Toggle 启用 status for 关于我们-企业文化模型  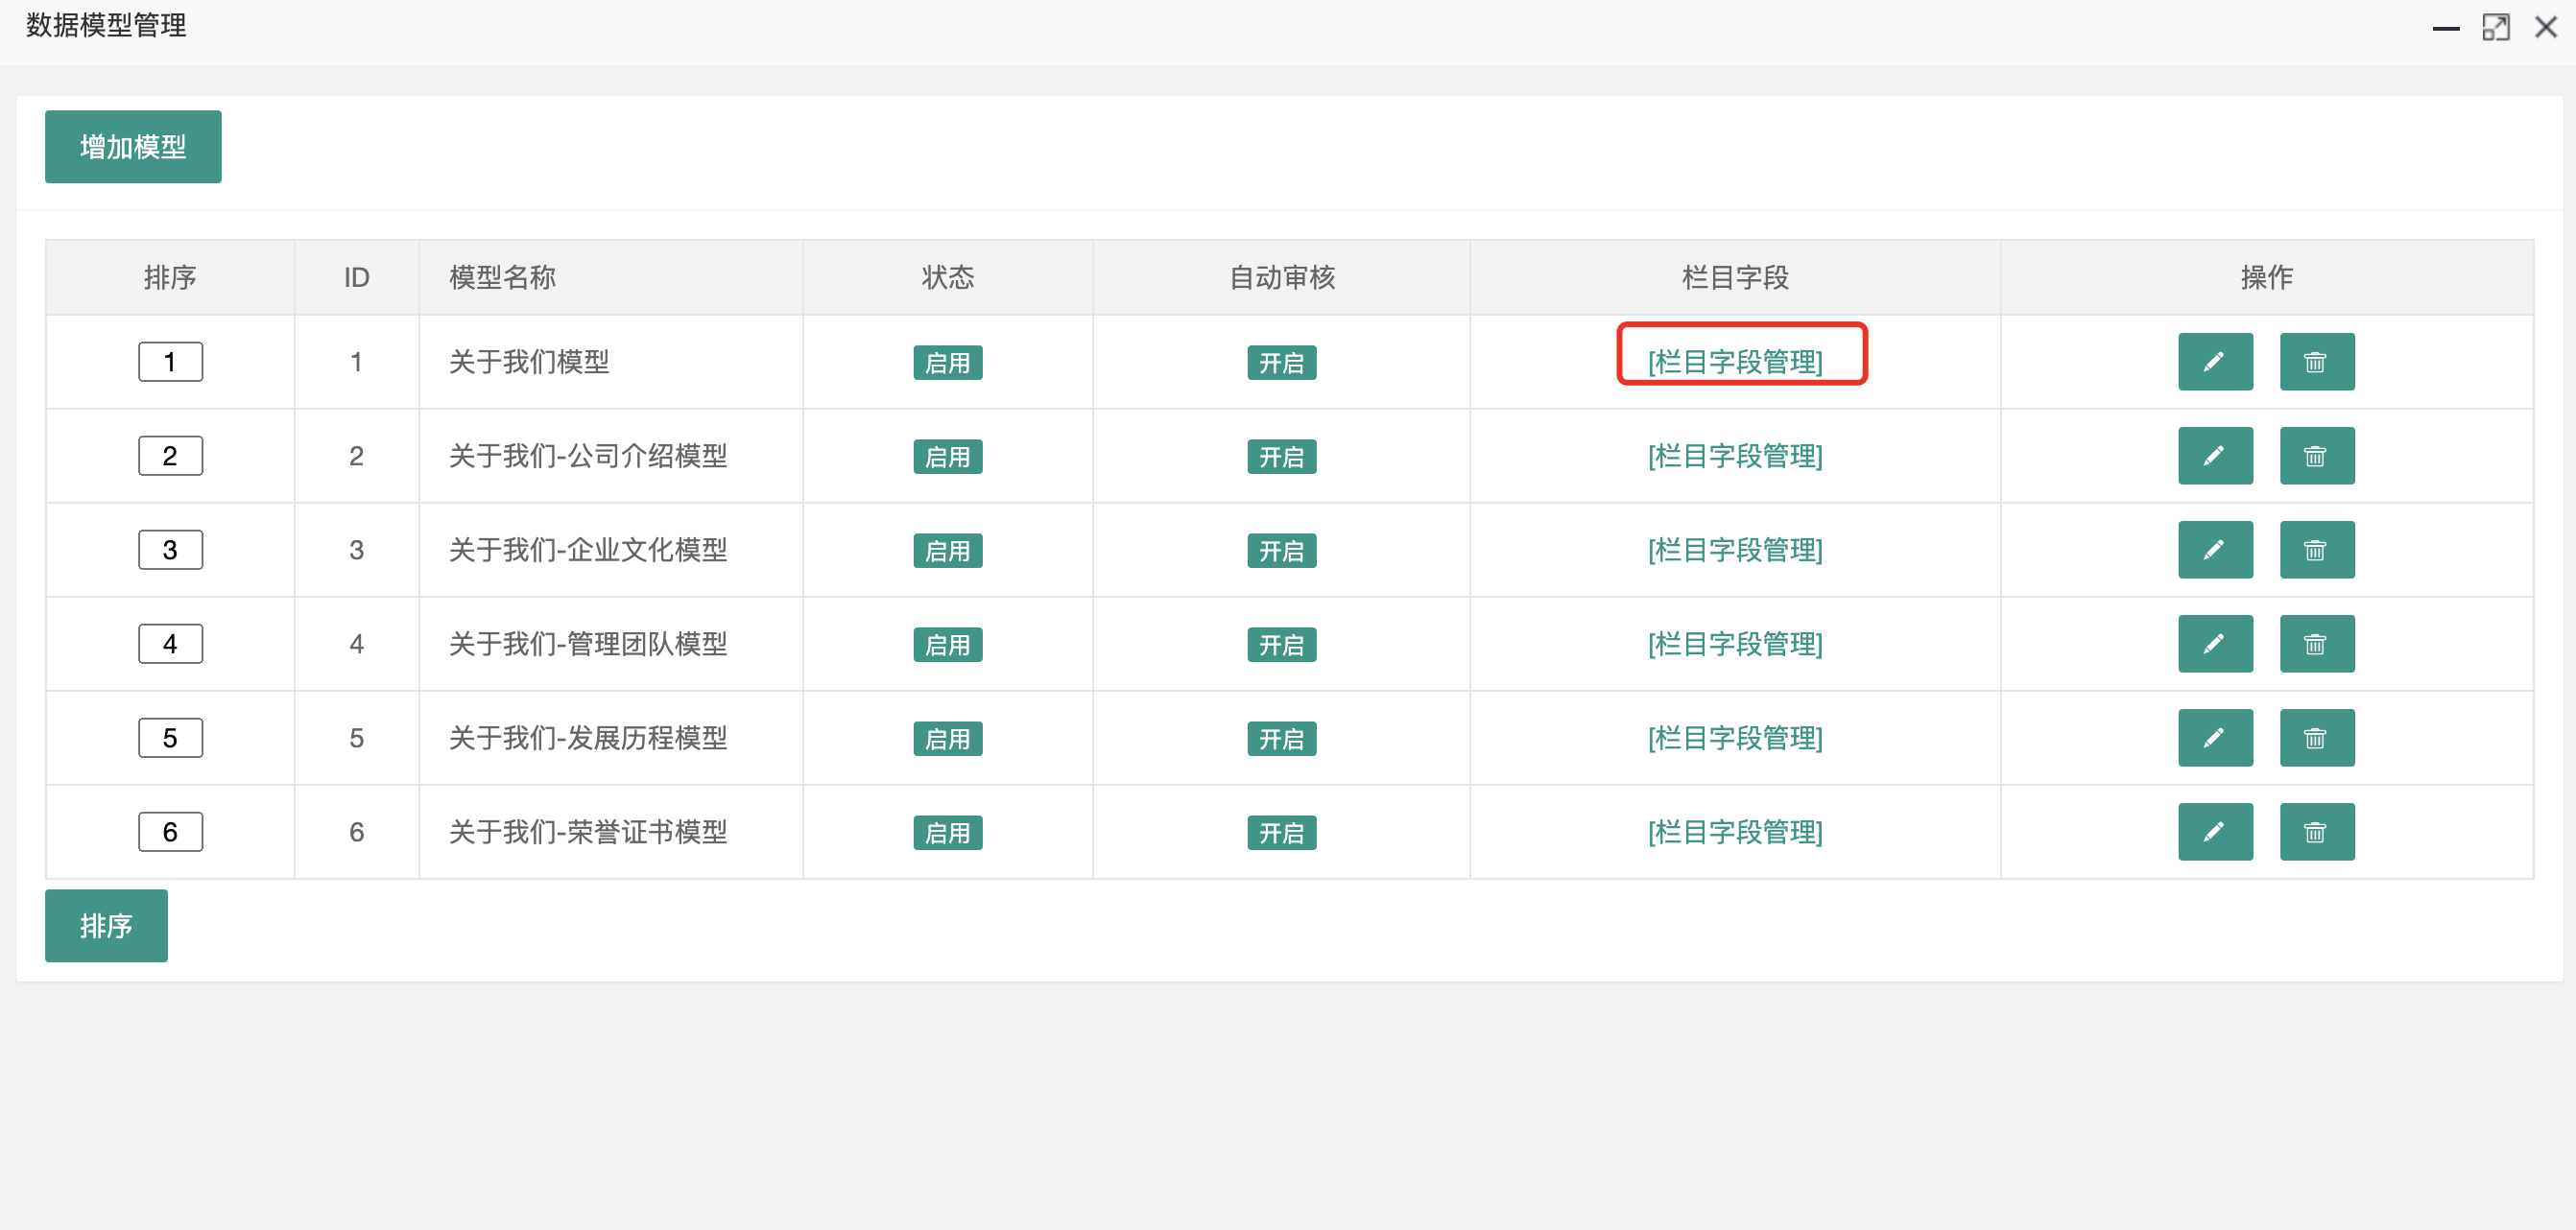pos(947,551)
